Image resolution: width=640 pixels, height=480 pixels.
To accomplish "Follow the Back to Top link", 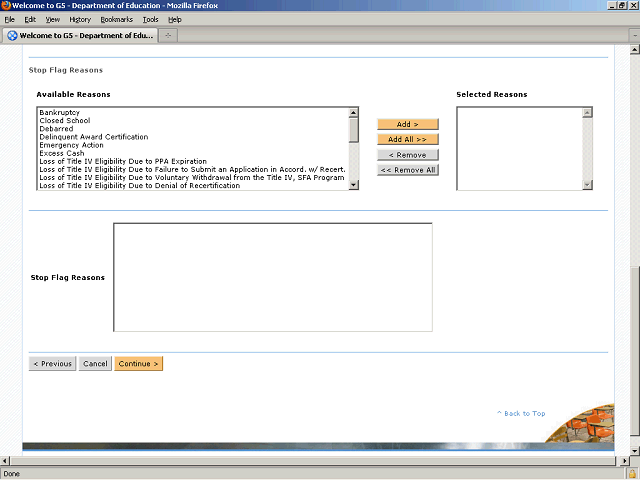I will pos(521,413).
